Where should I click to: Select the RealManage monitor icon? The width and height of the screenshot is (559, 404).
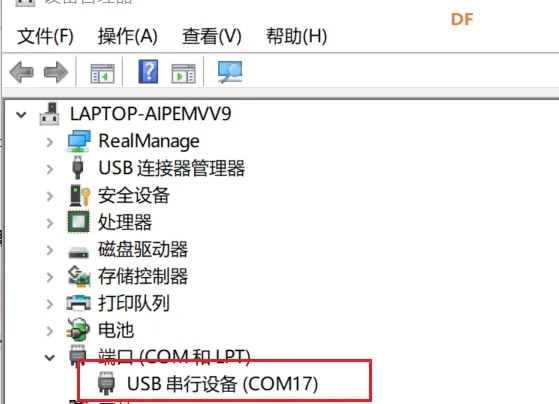pyautogui.click(x=79, y=141)
